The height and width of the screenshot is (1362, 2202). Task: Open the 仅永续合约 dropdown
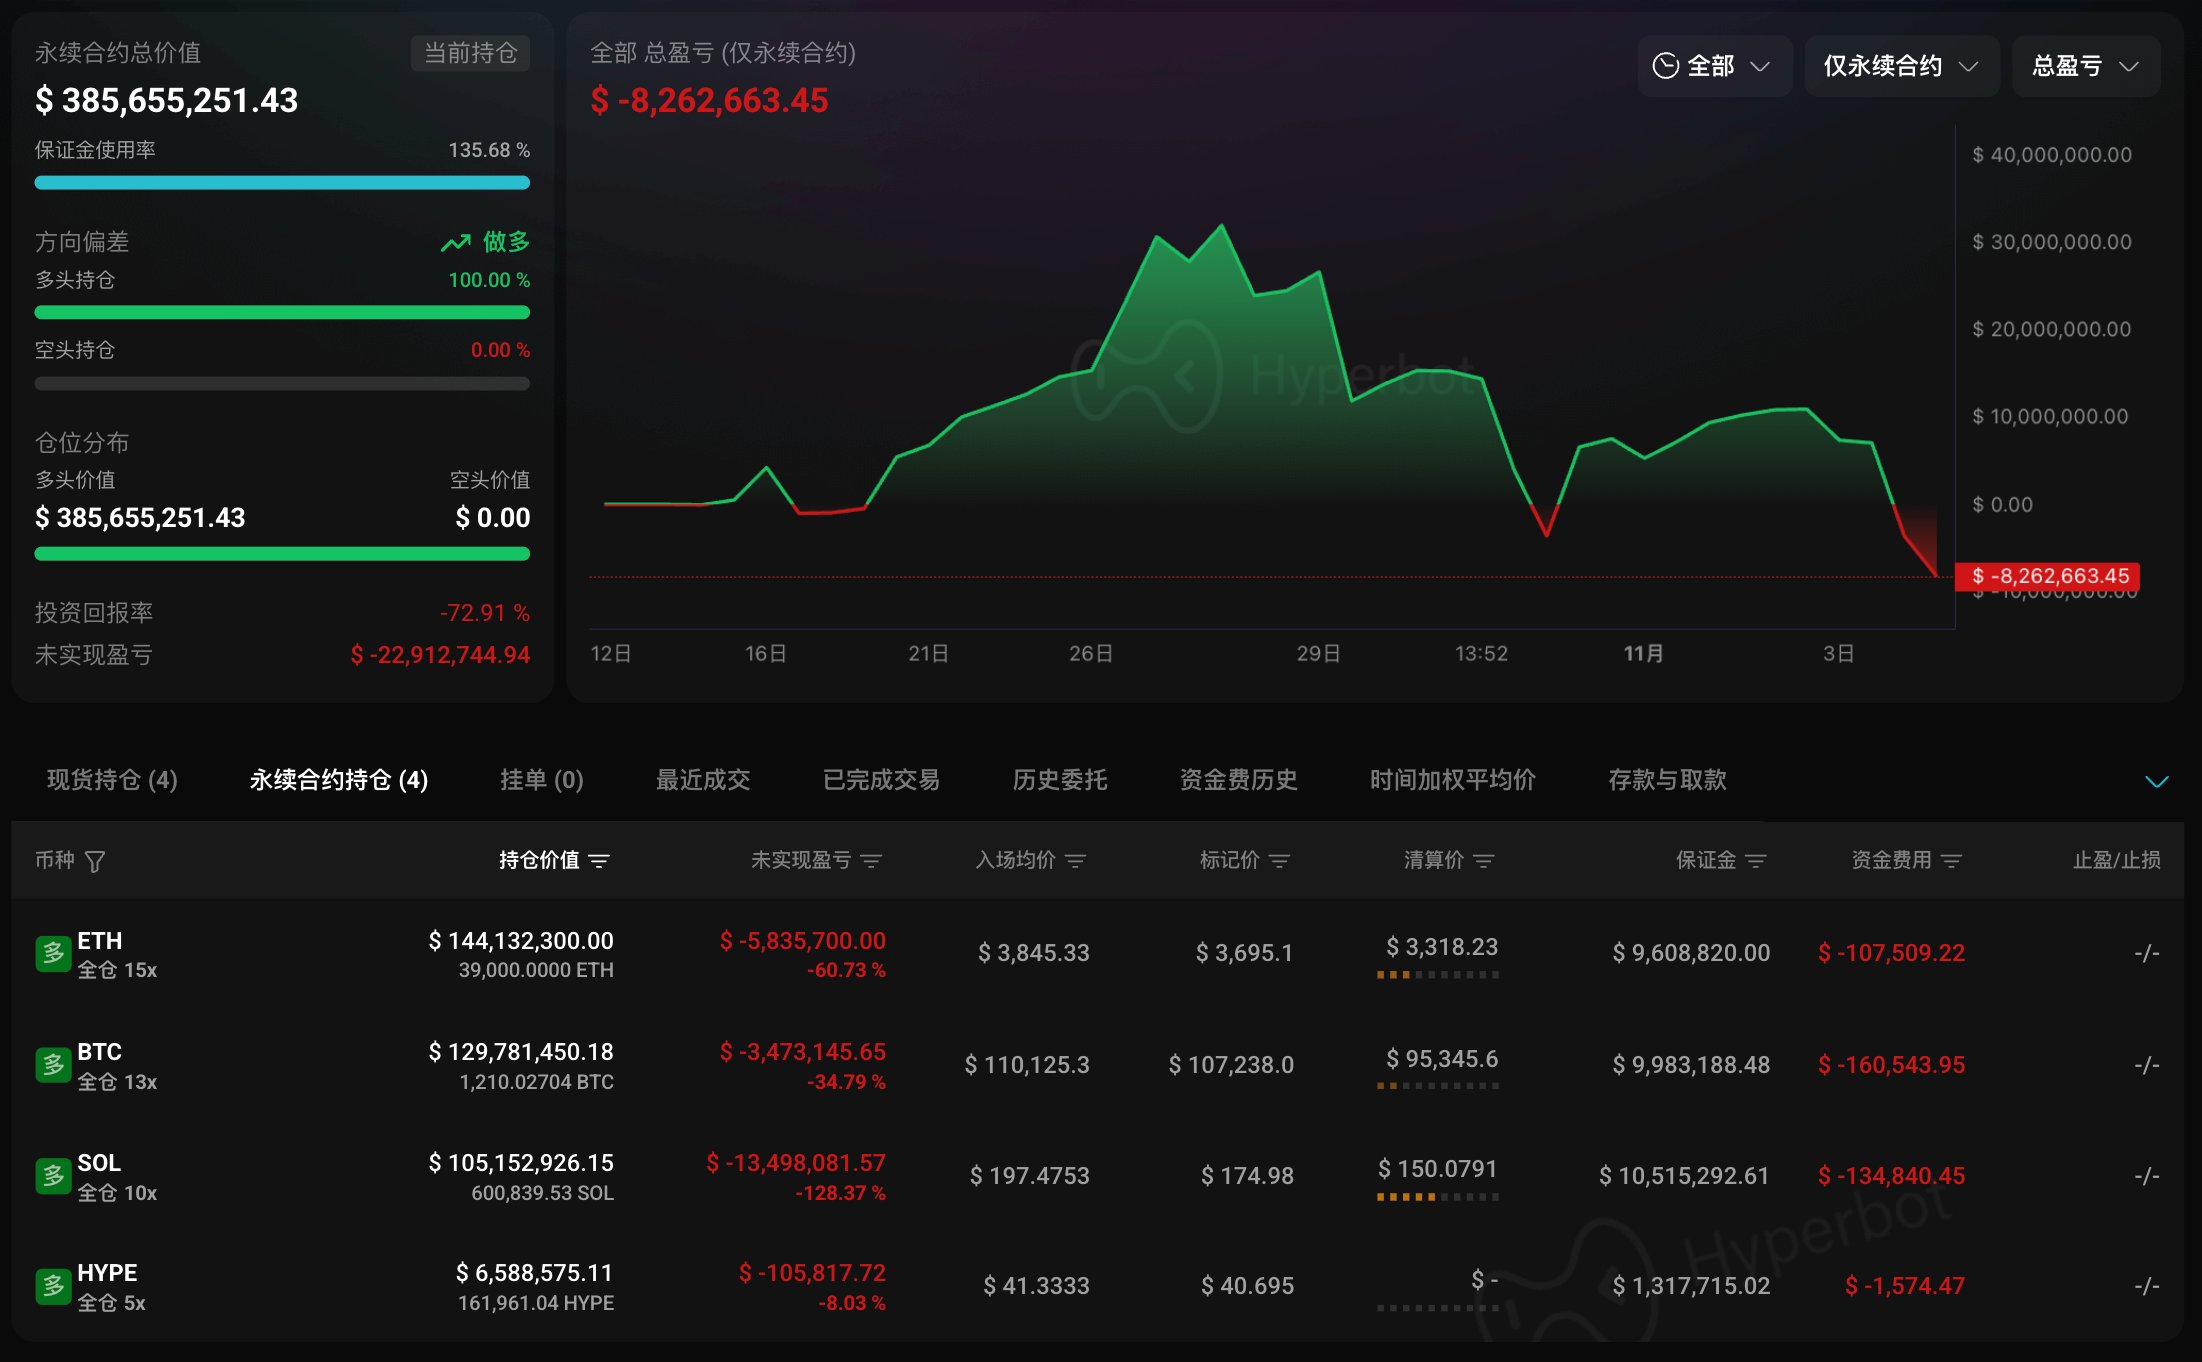tap(1900, 66)
